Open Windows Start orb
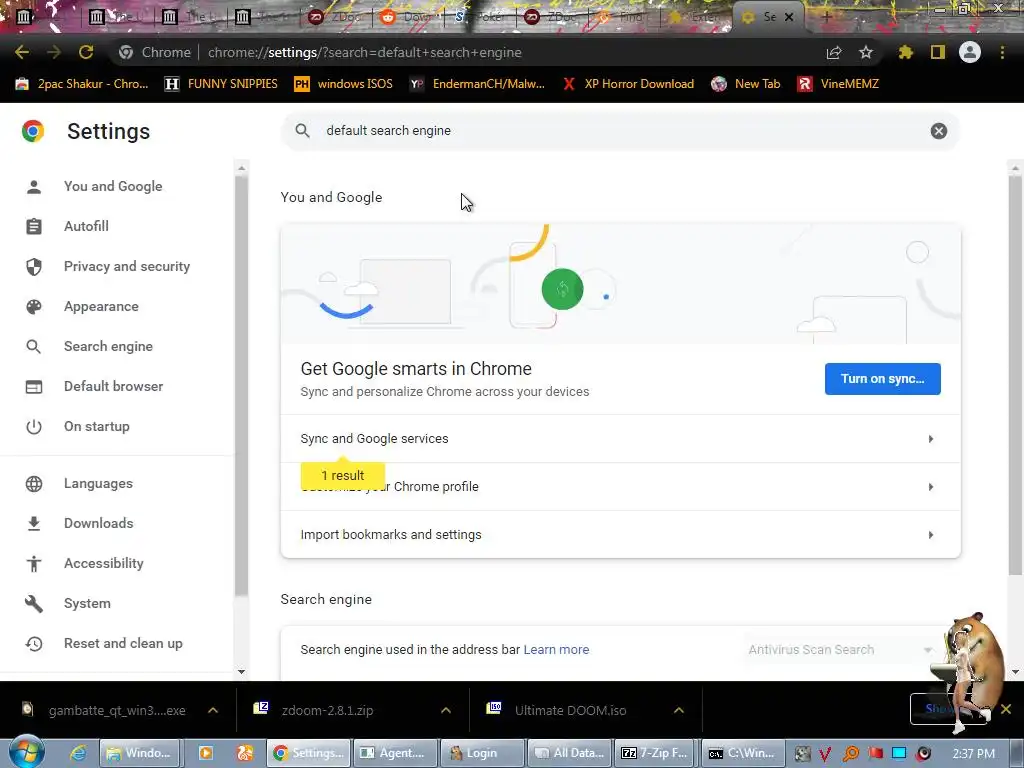The image size is (1024, 768). click(26, 751)
